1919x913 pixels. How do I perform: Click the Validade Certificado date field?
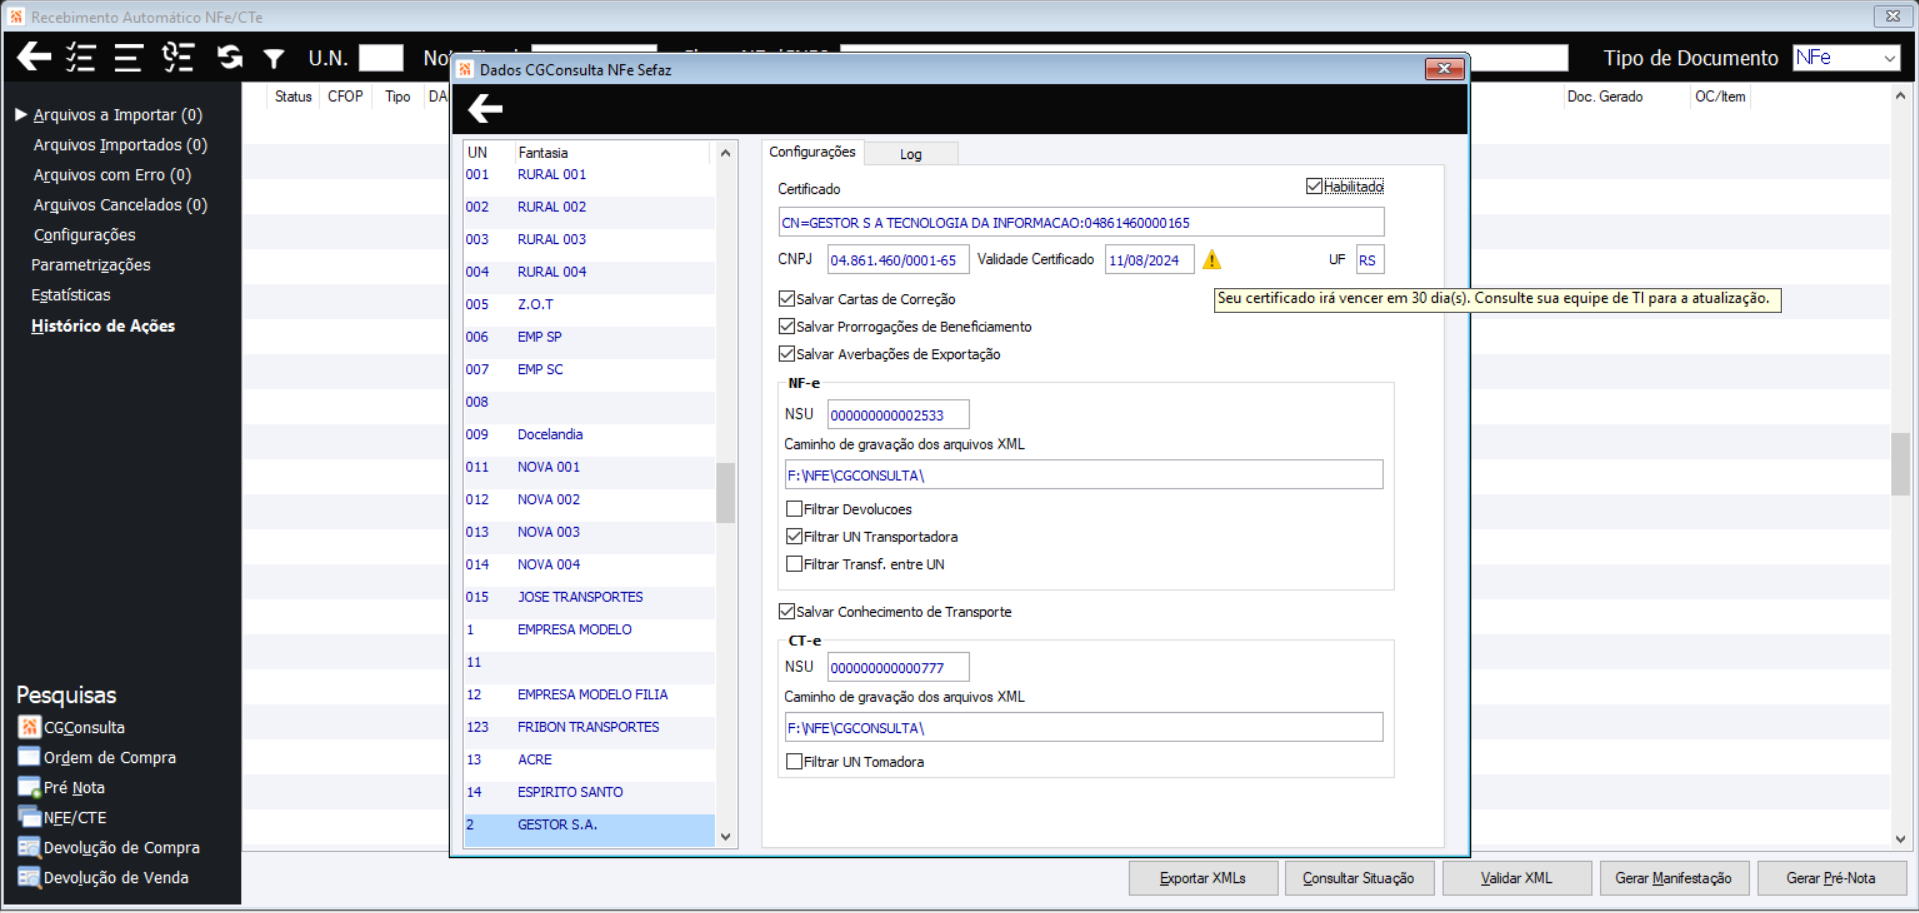(x=1149, y=260)
